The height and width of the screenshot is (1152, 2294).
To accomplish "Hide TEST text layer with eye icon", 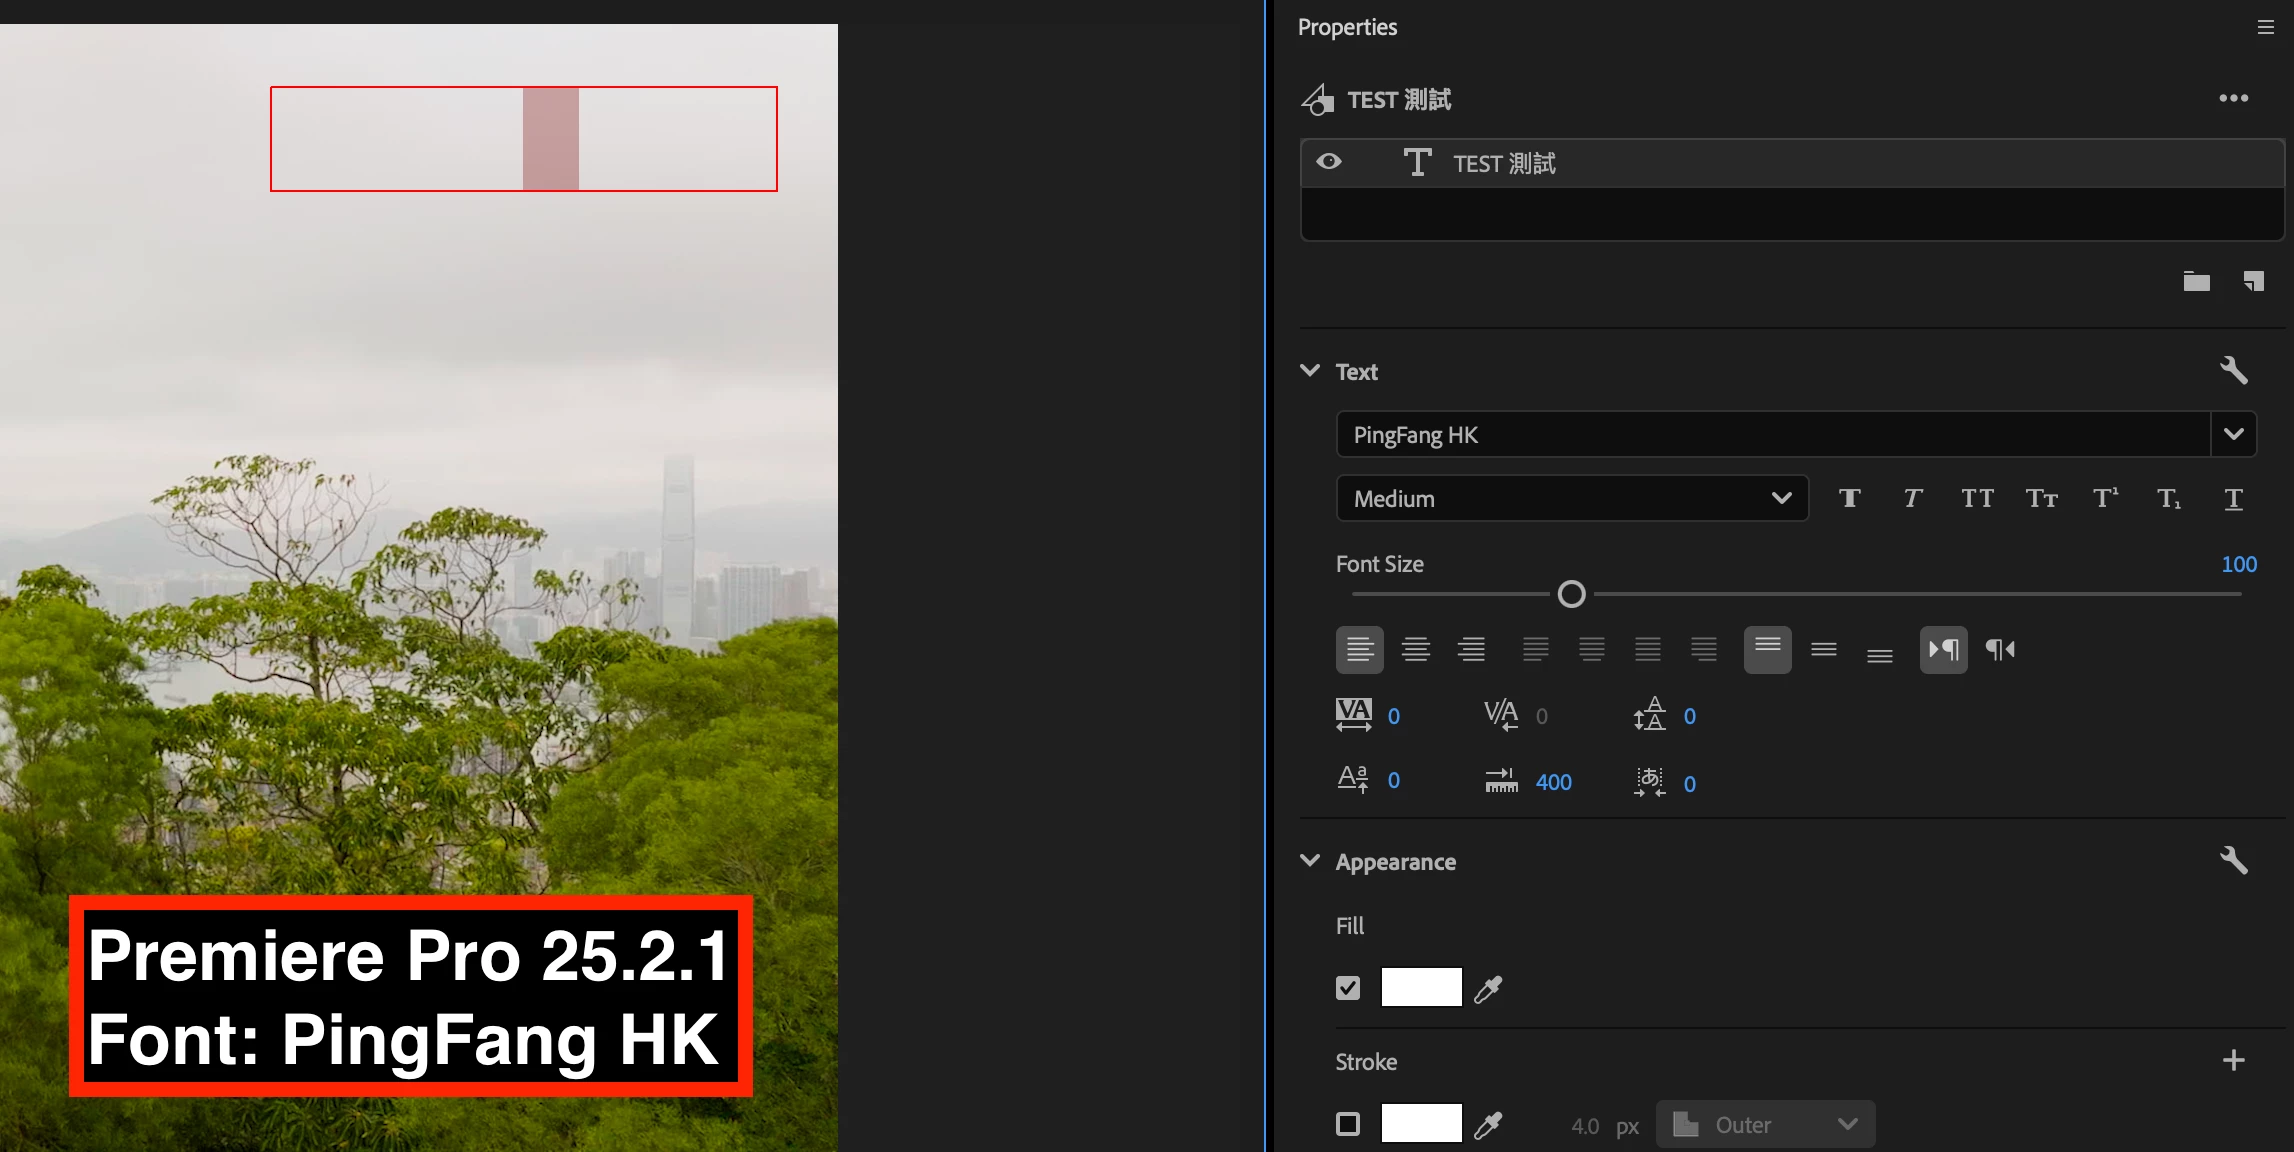I will coord(1329,162).
